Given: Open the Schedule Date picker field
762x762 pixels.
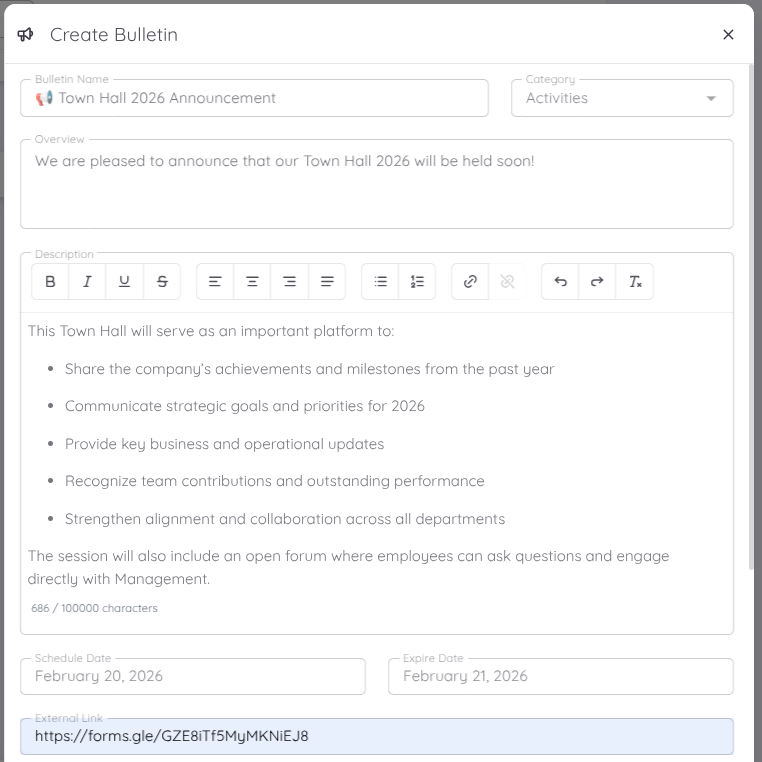Looking at the screenshot, I should tap(192, 676).
